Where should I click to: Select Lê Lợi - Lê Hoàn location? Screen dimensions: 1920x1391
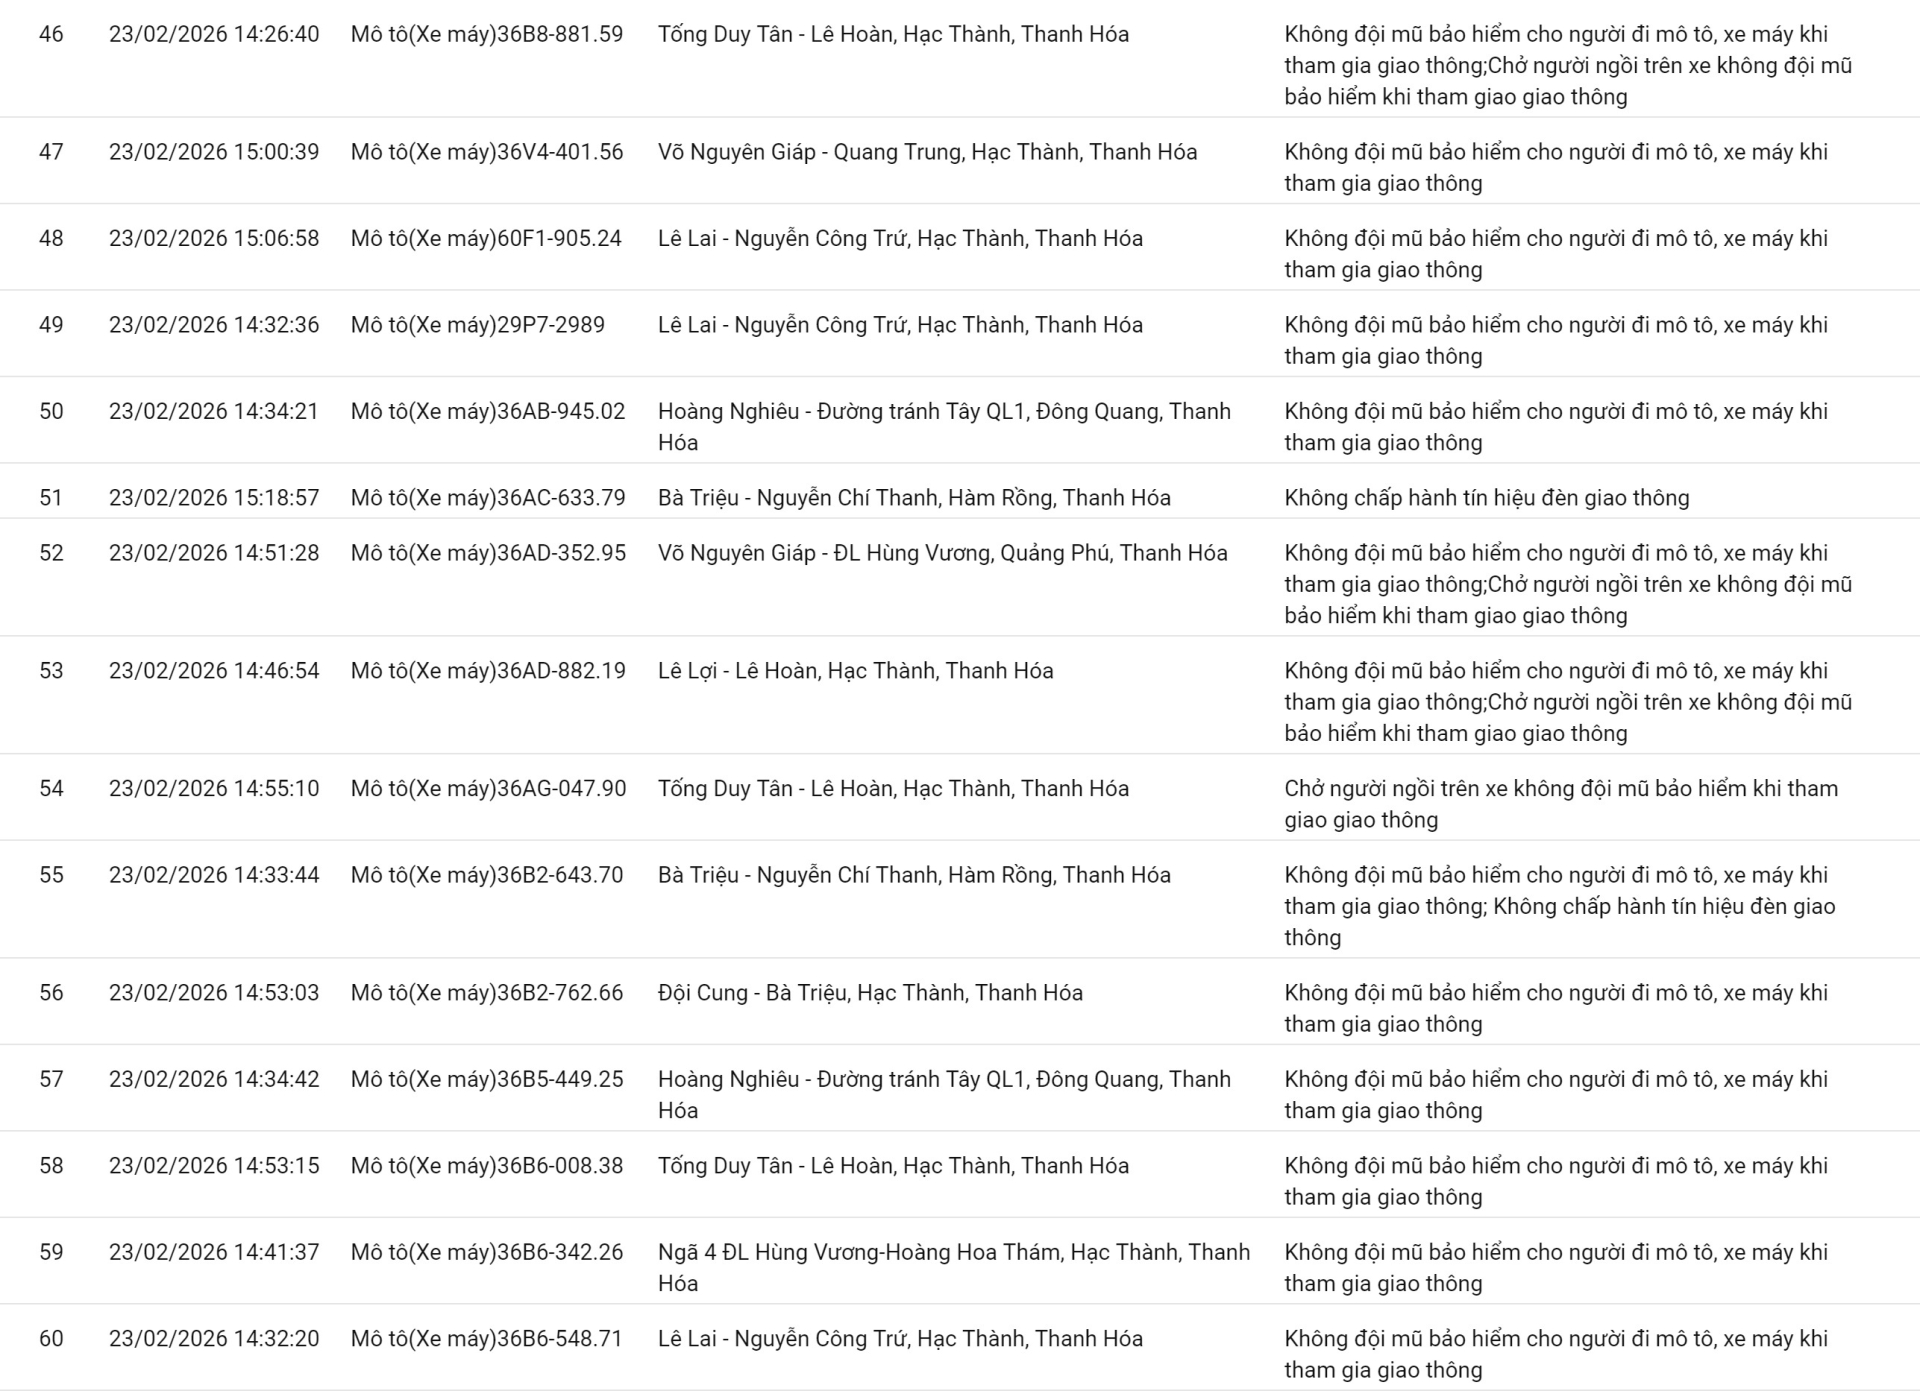coord(855,671)
